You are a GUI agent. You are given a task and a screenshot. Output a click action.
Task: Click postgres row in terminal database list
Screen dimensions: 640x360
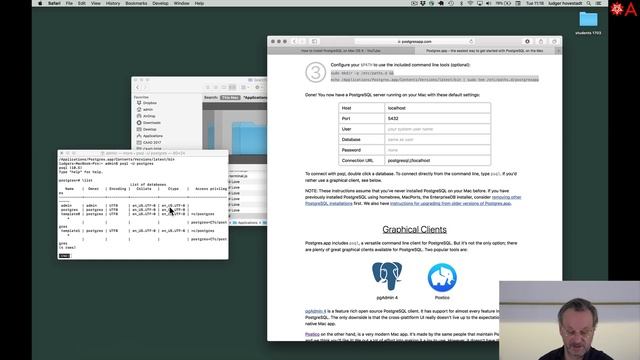click(x=124, y=209)
